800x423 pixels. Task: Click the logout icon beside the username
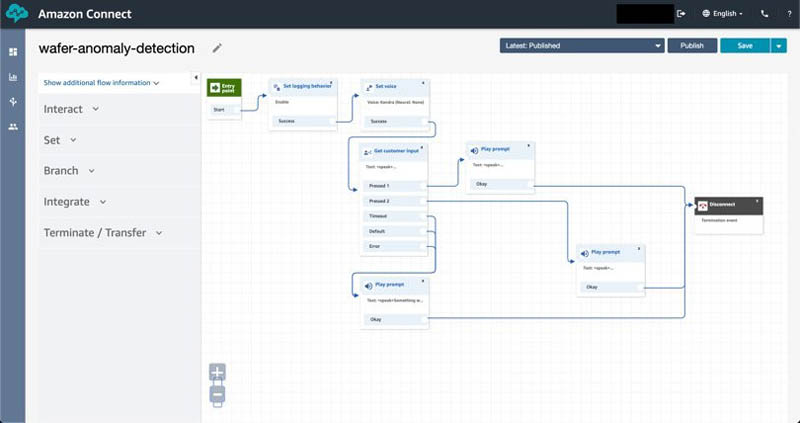(x=681, y=14)
